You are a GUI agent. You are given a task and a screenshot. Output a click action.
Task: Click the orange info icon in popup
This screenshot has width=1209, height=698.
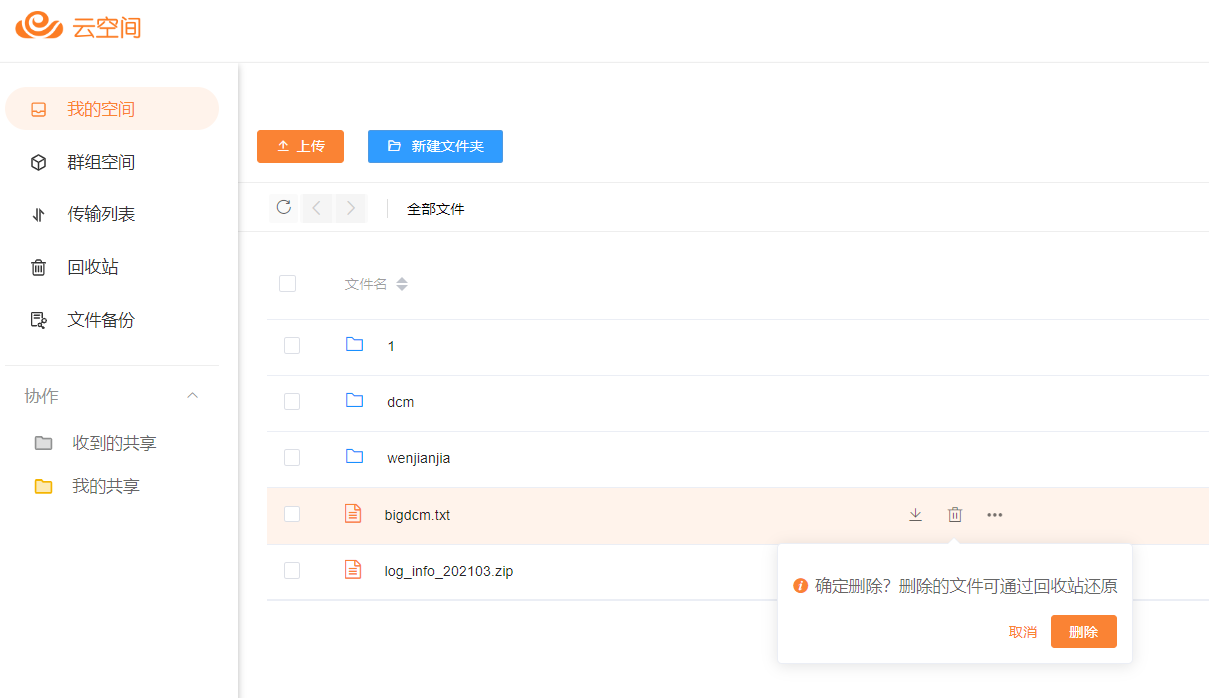pyautogui.click(x=800, y=586)
